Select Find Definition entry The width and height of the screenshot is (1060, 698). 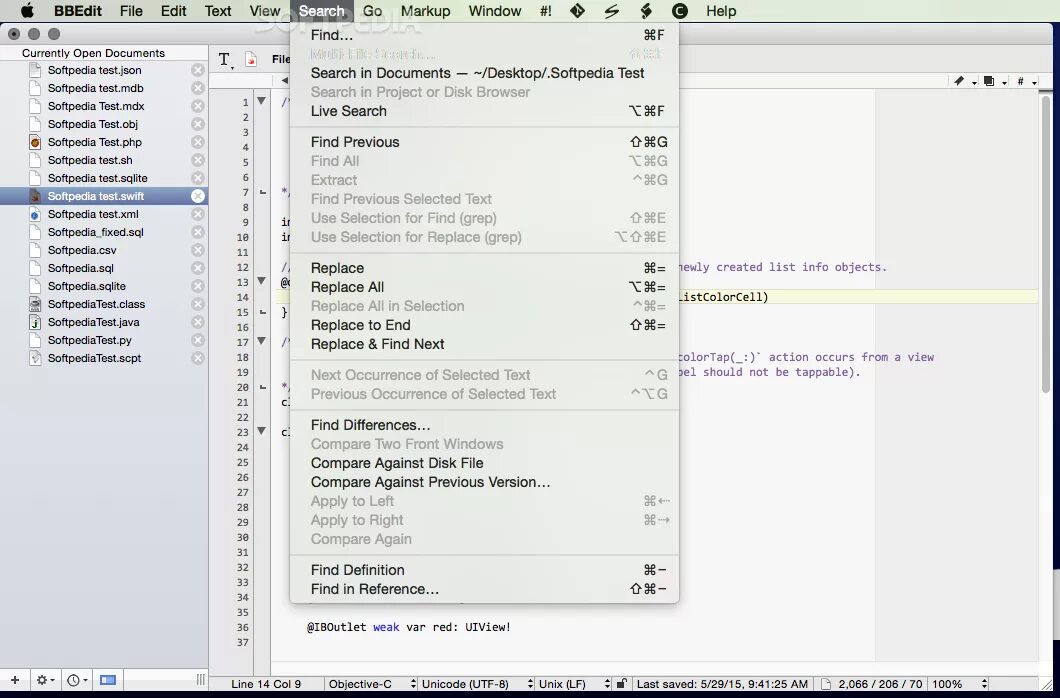point(484,570)
